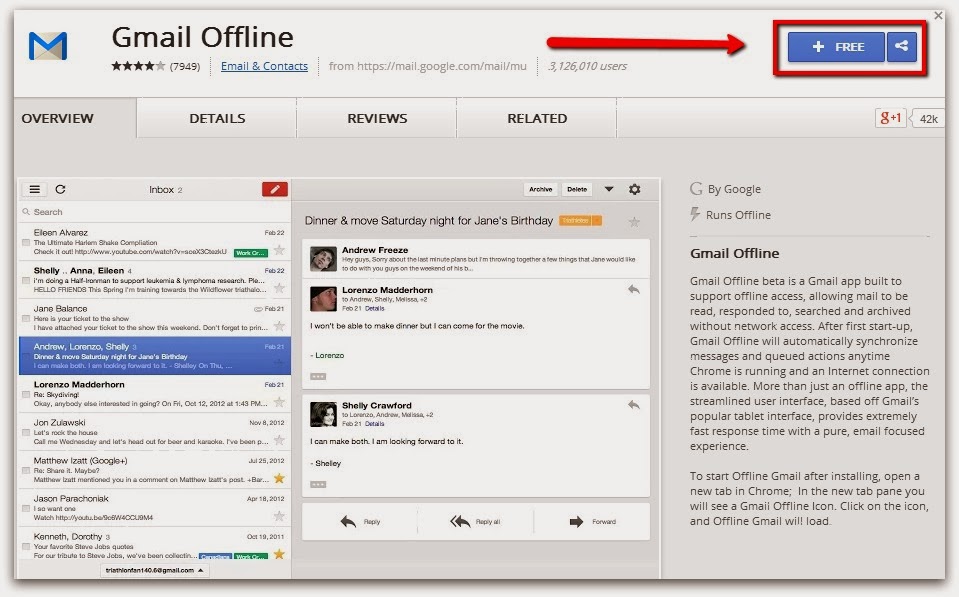Check the Shelly, Anna, Eileen email checkbox
This screenshot has height=597, width=959.
click(x=26, y=280)
